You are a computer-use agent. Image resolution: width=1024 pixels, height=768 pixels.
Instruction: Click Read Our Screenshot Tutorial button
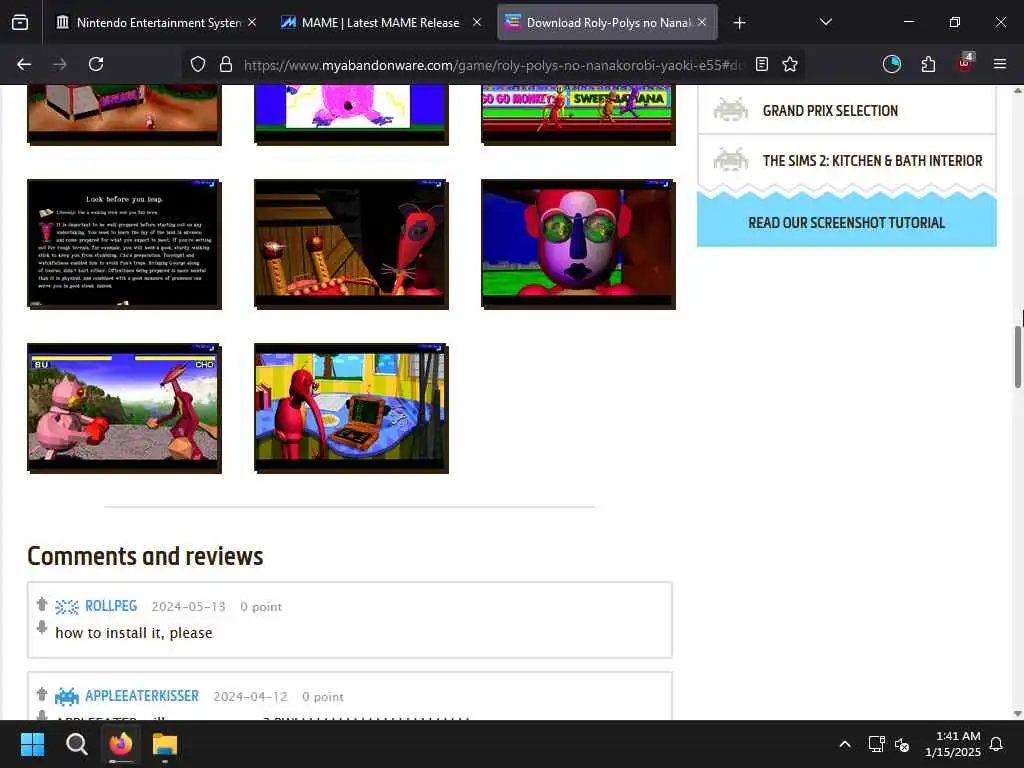click(846, 223)
